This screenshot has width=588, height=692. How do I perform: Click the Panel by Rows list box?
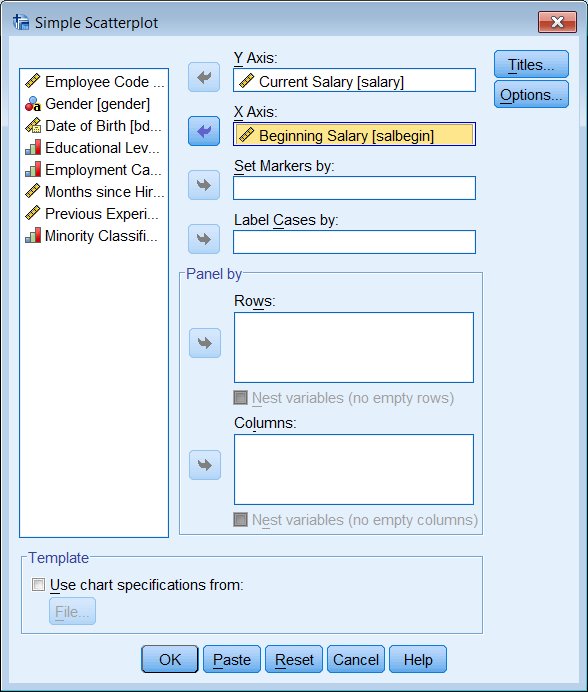tap(354, 347)
